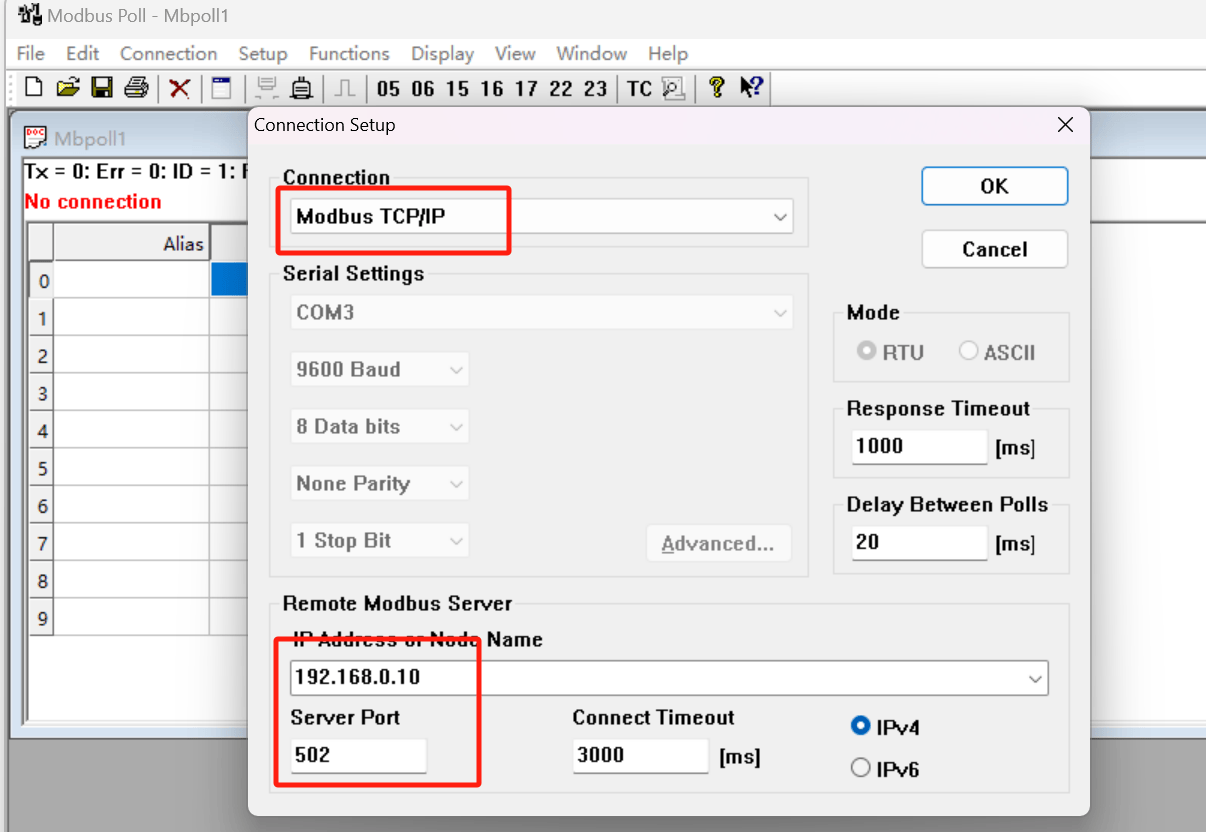The width and height of the screenshot is (1206, 832).
Task: Select the ASCII mode radio button
Action: point(968,351)
